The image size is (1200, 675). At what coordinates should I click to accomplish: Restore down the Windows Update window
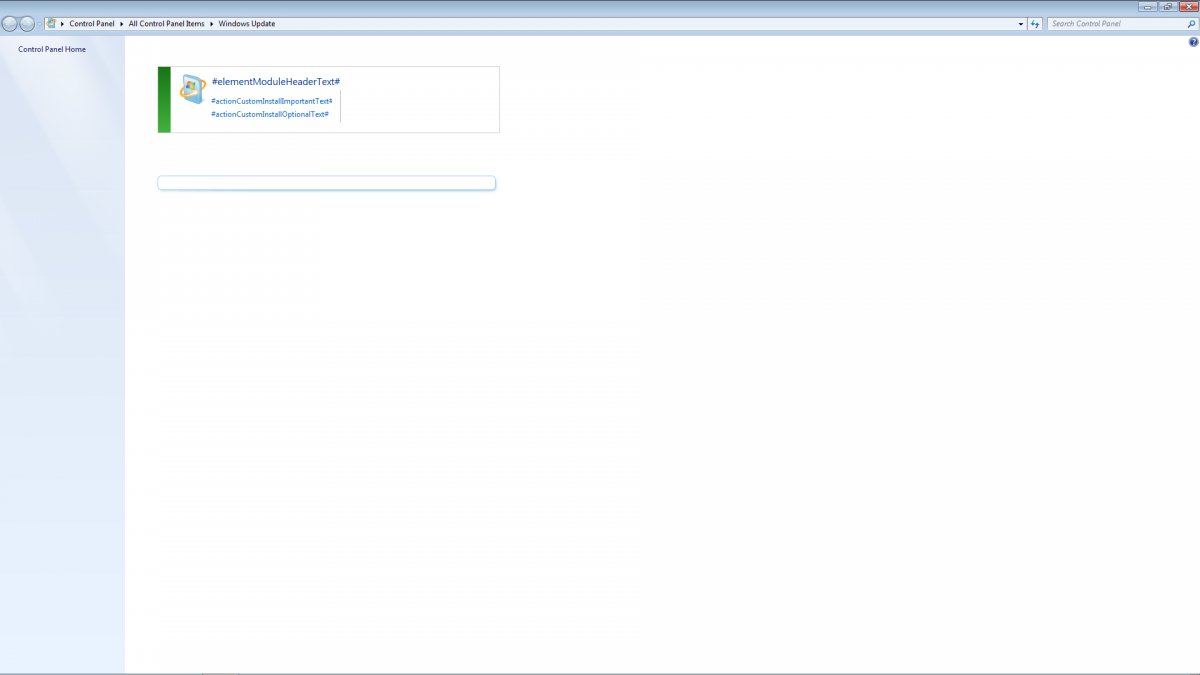(x=1168, y=6)
